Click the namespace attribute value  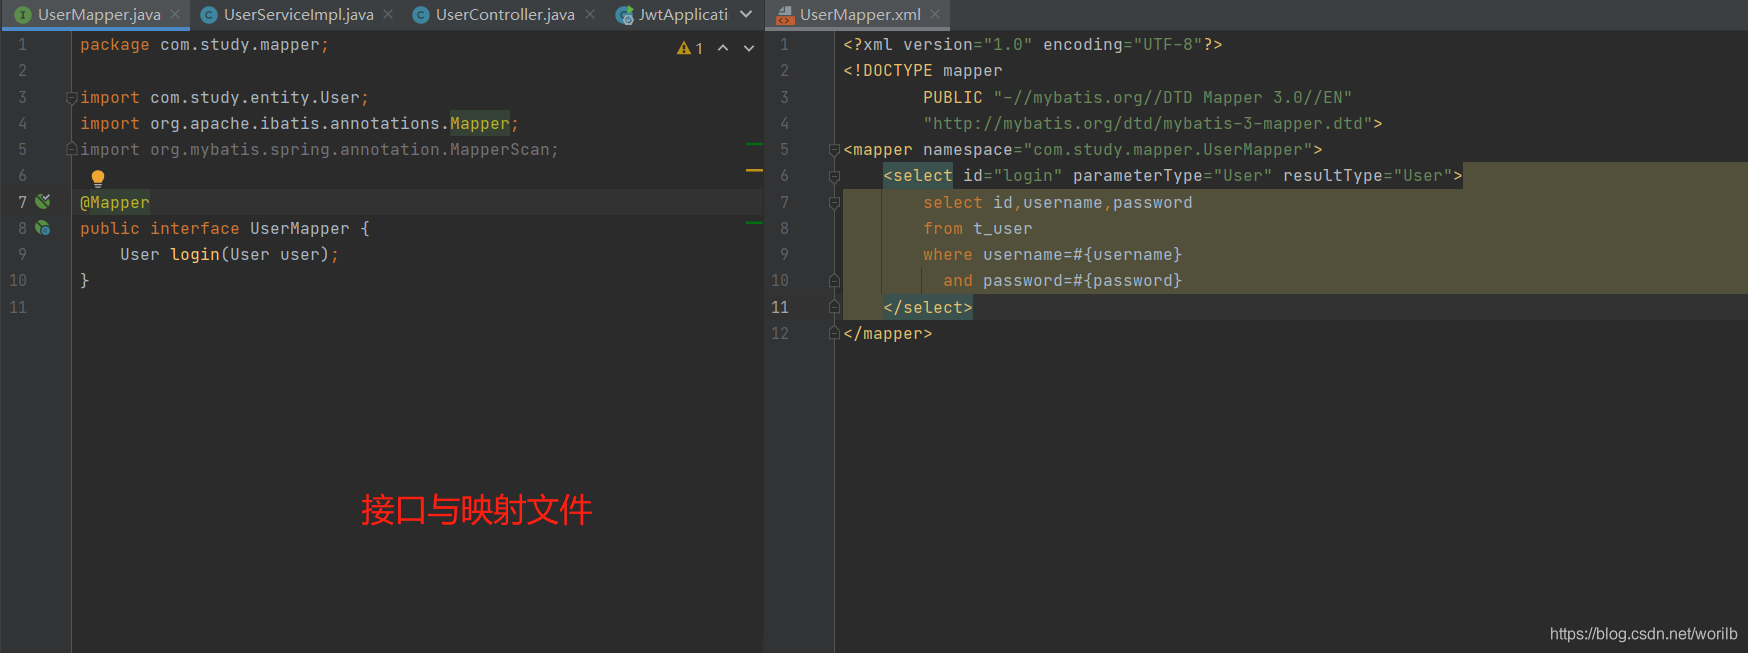[1167, 149]
